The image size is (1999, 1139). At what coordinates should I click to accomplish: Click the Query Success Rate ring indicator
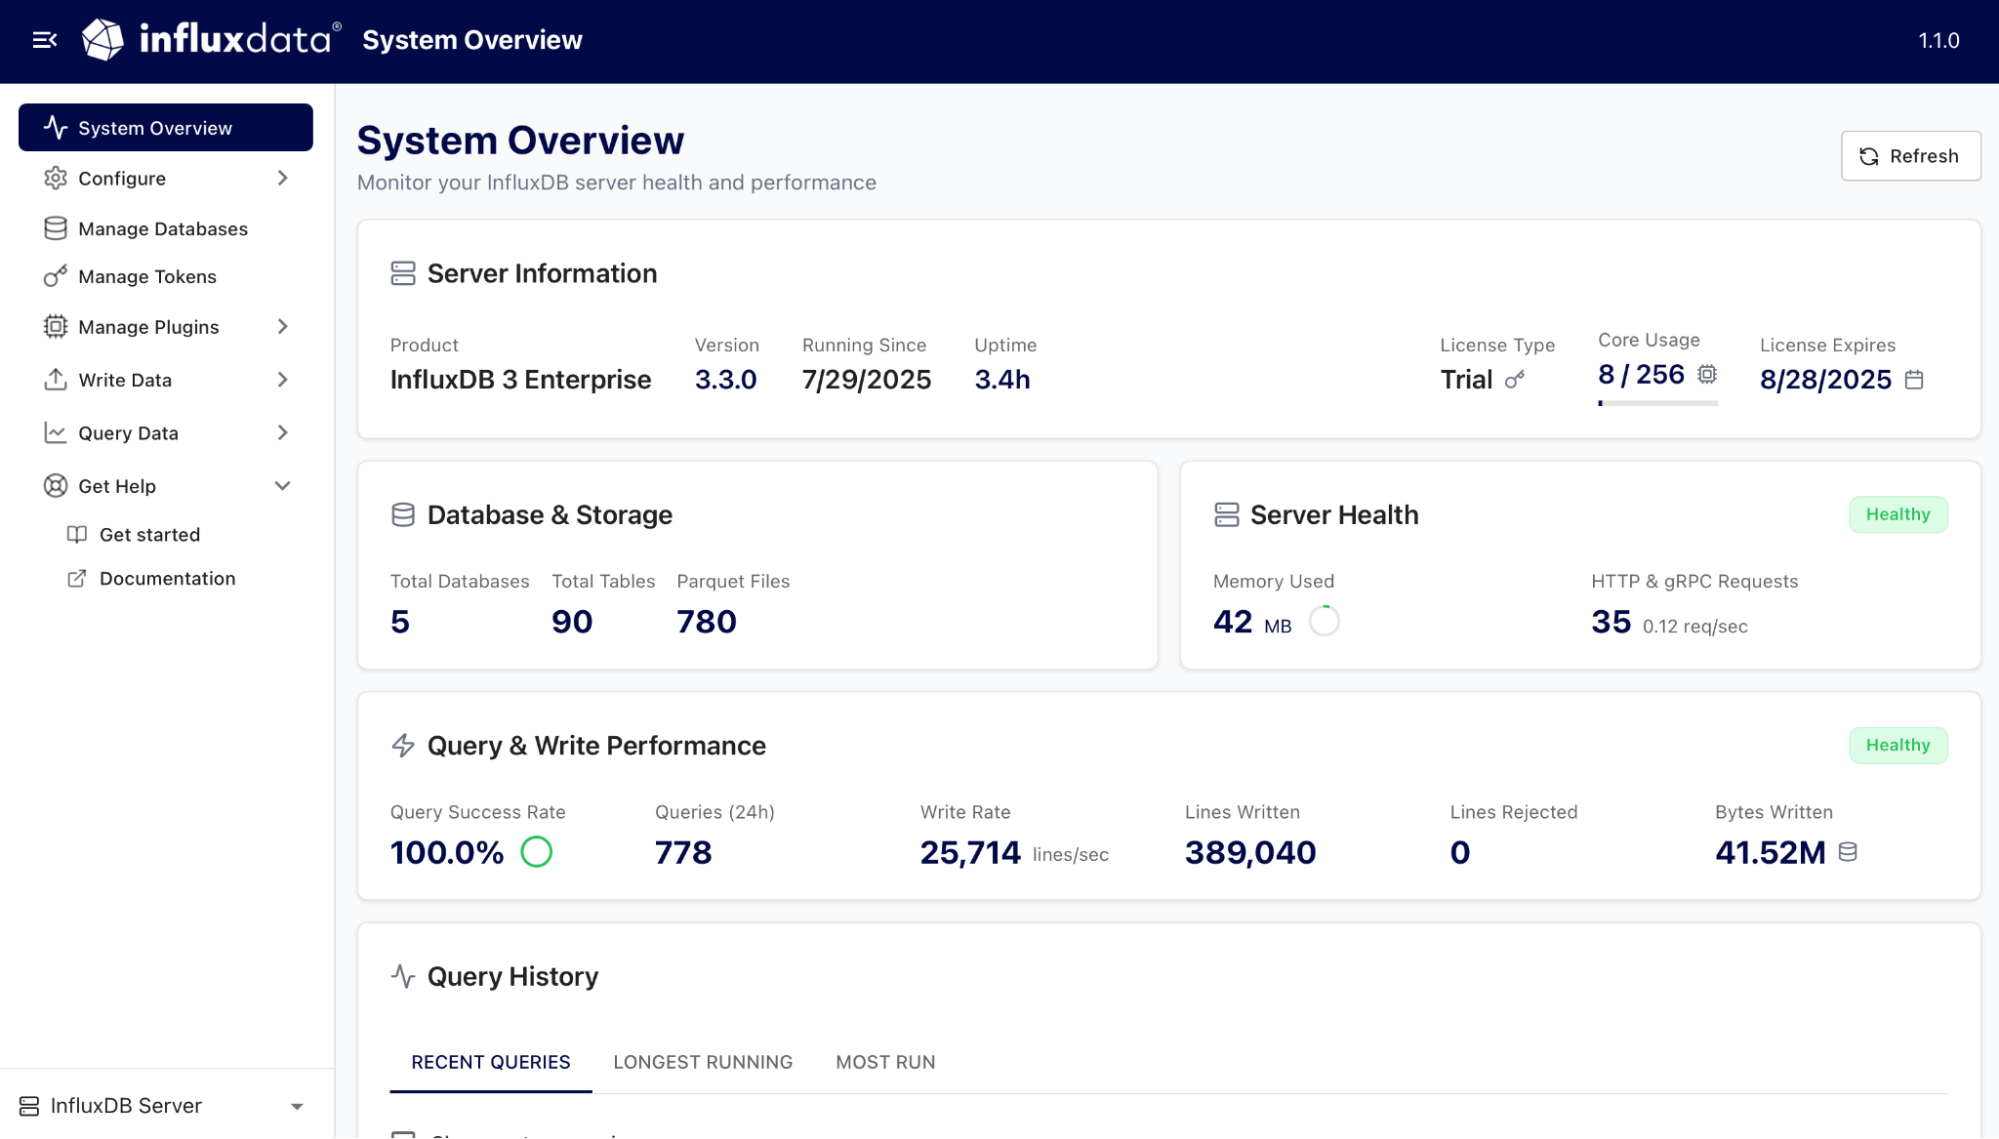[x=536, y=852]
